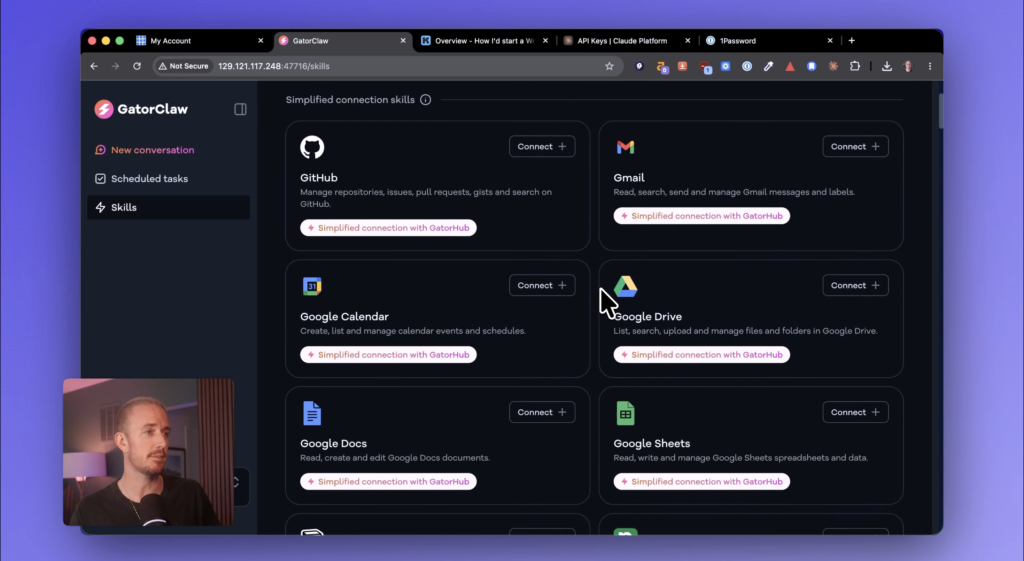The image size is (1024, 561).
Task: Open the browser extensions puzzle icon
Action: [x=855, y=66]
